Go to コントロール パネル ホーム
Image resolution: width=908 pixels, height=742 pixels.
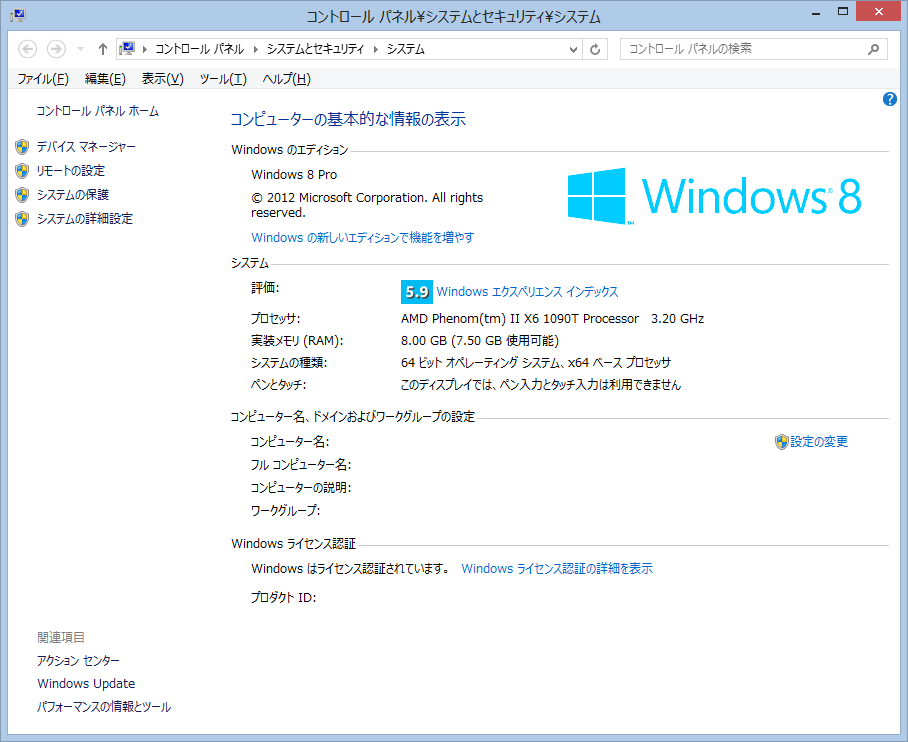pyautogui.click(x=97, y=111)
